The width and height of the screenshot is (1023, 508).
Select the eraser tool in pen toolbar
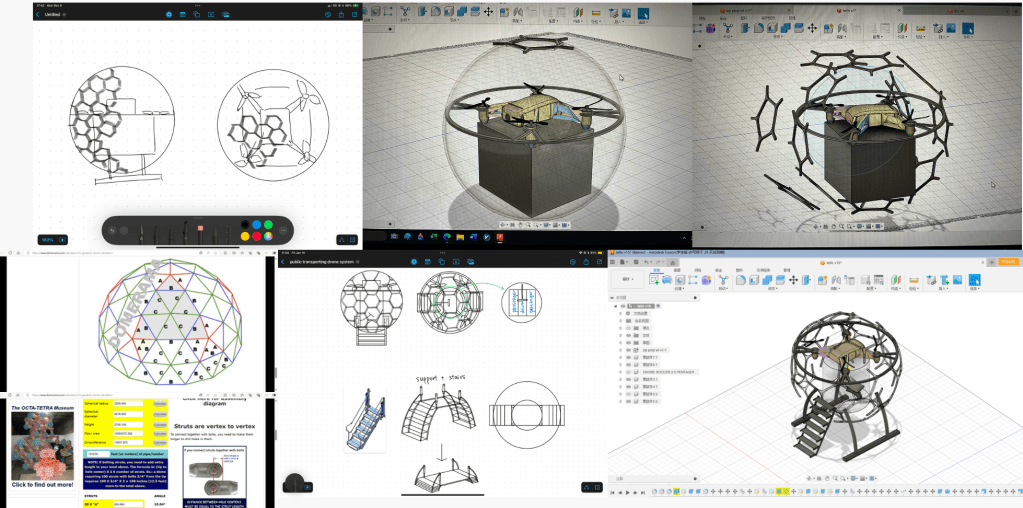click(x=200, y=230)
